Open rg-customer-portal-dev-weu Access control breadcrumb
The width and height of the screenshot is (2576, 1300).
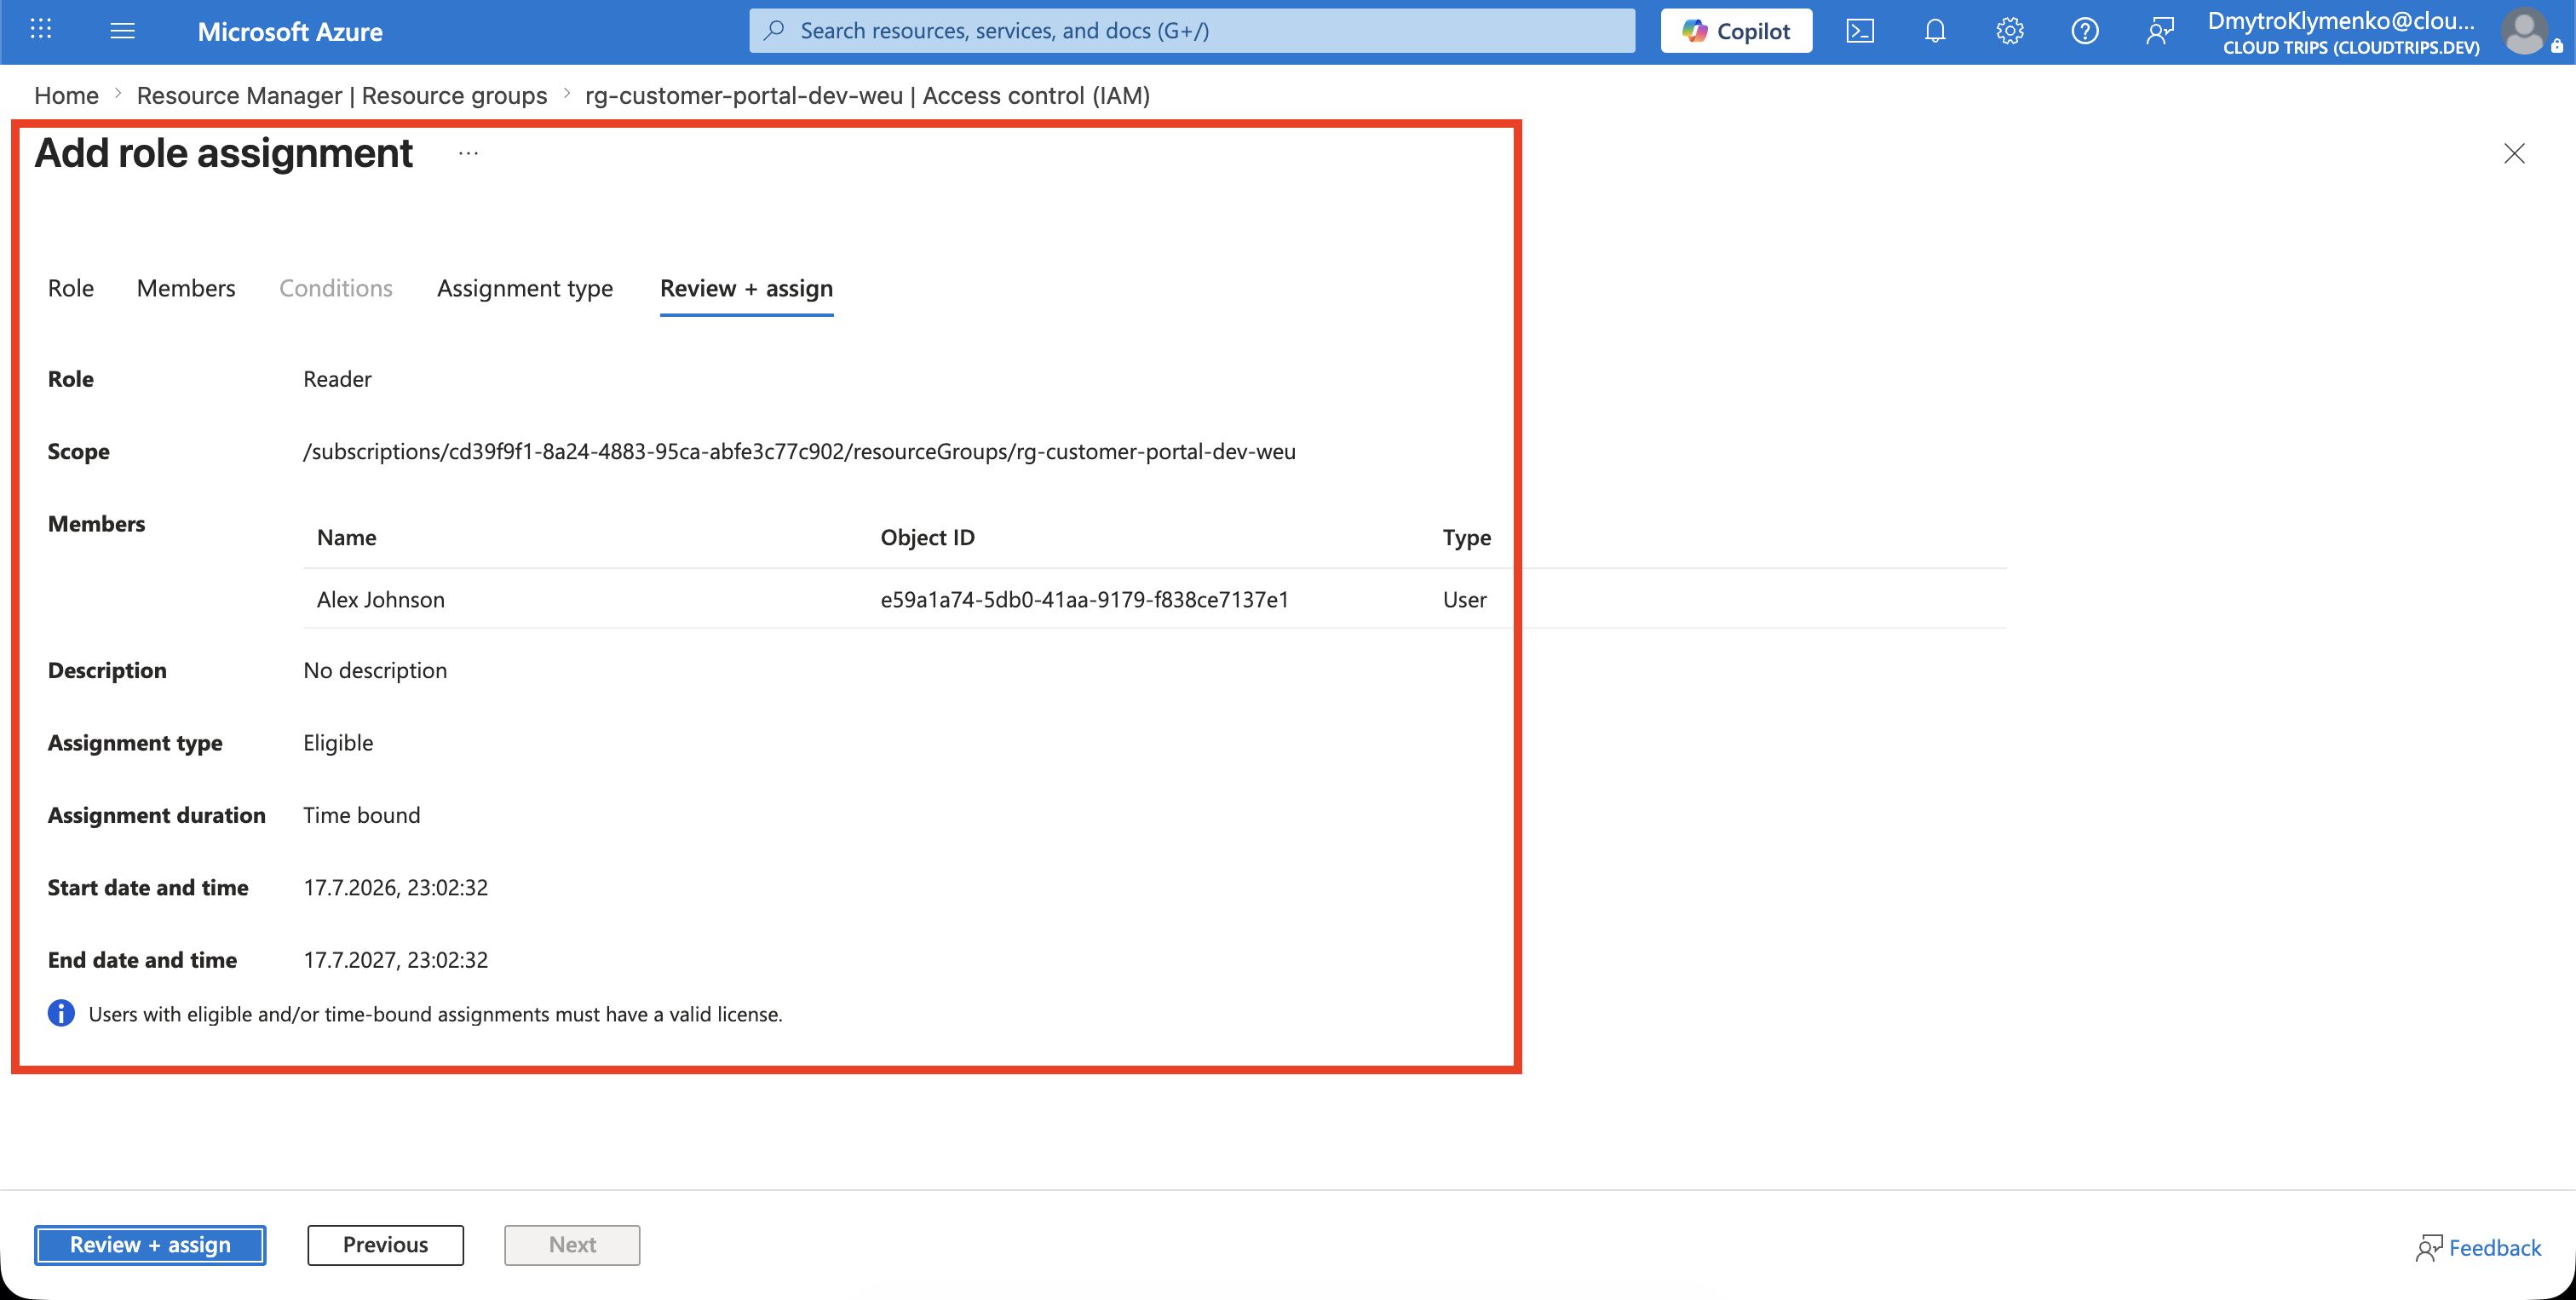(867, 95)
